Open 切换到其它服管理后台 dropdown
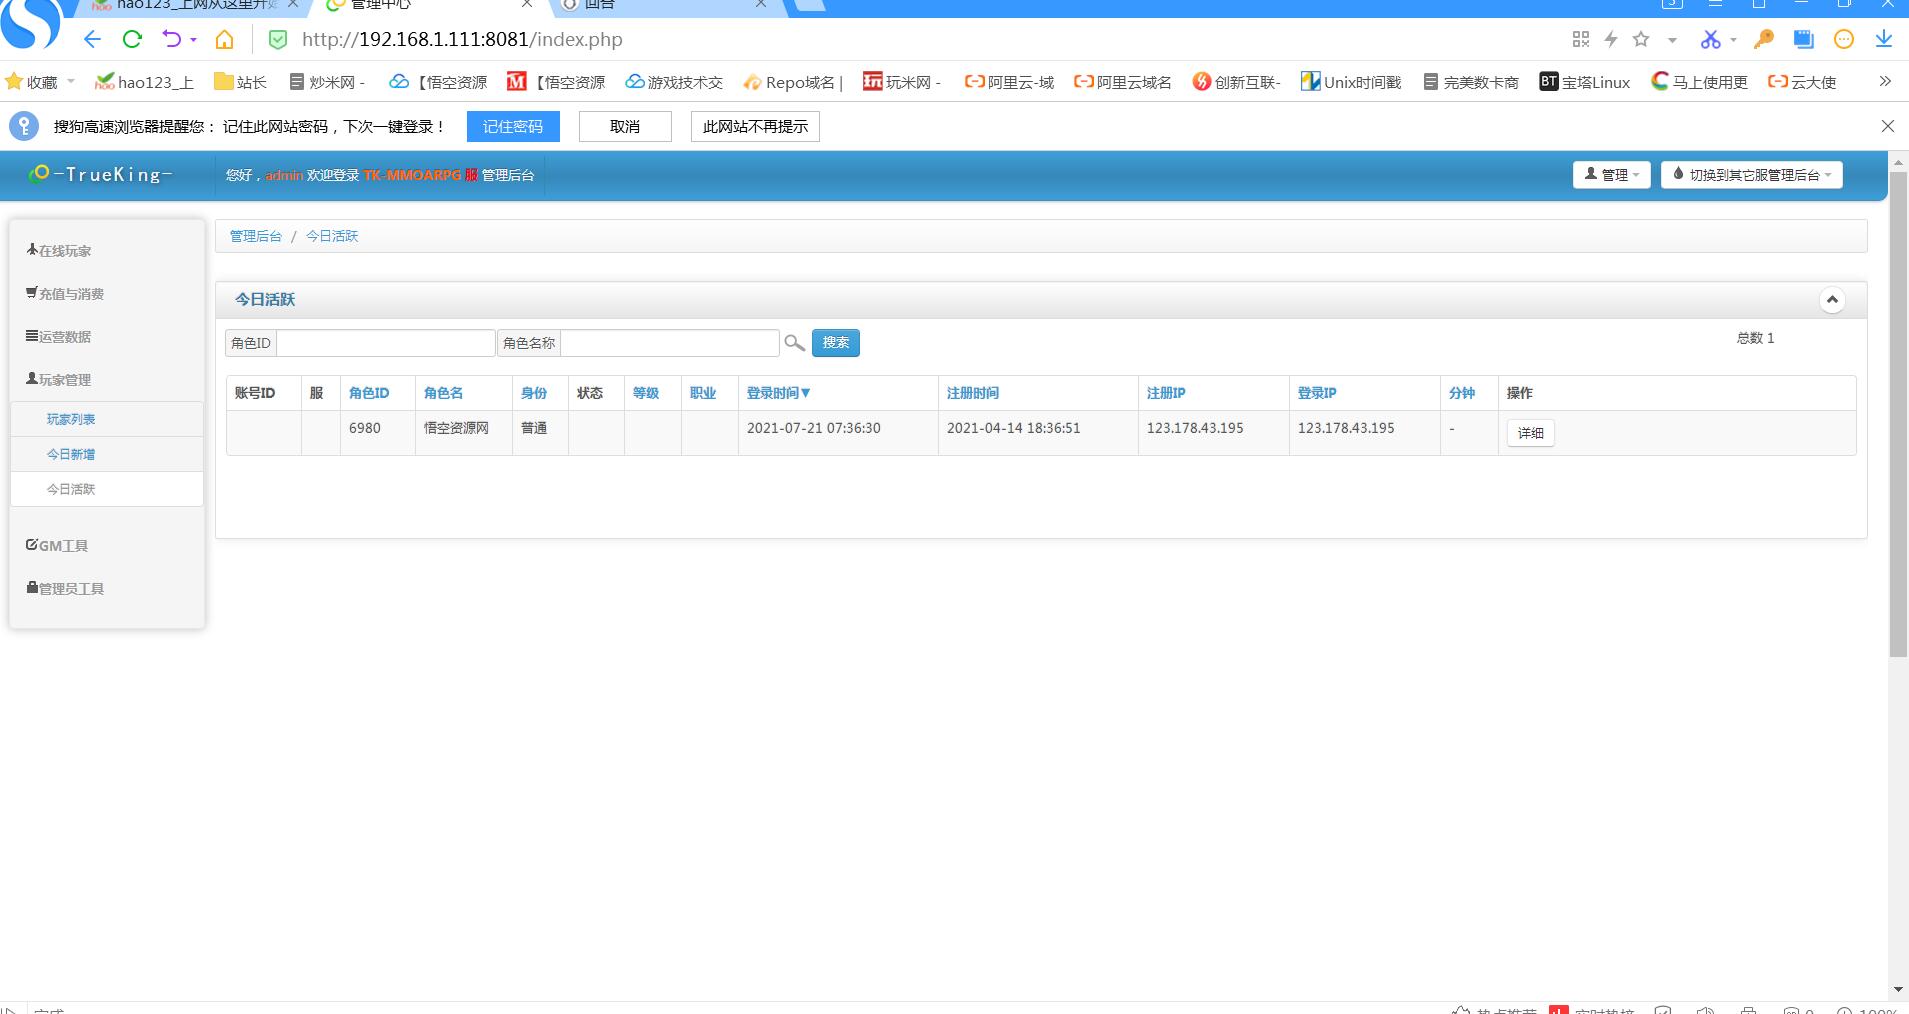1909x1014 pixels. point(1751,175)
